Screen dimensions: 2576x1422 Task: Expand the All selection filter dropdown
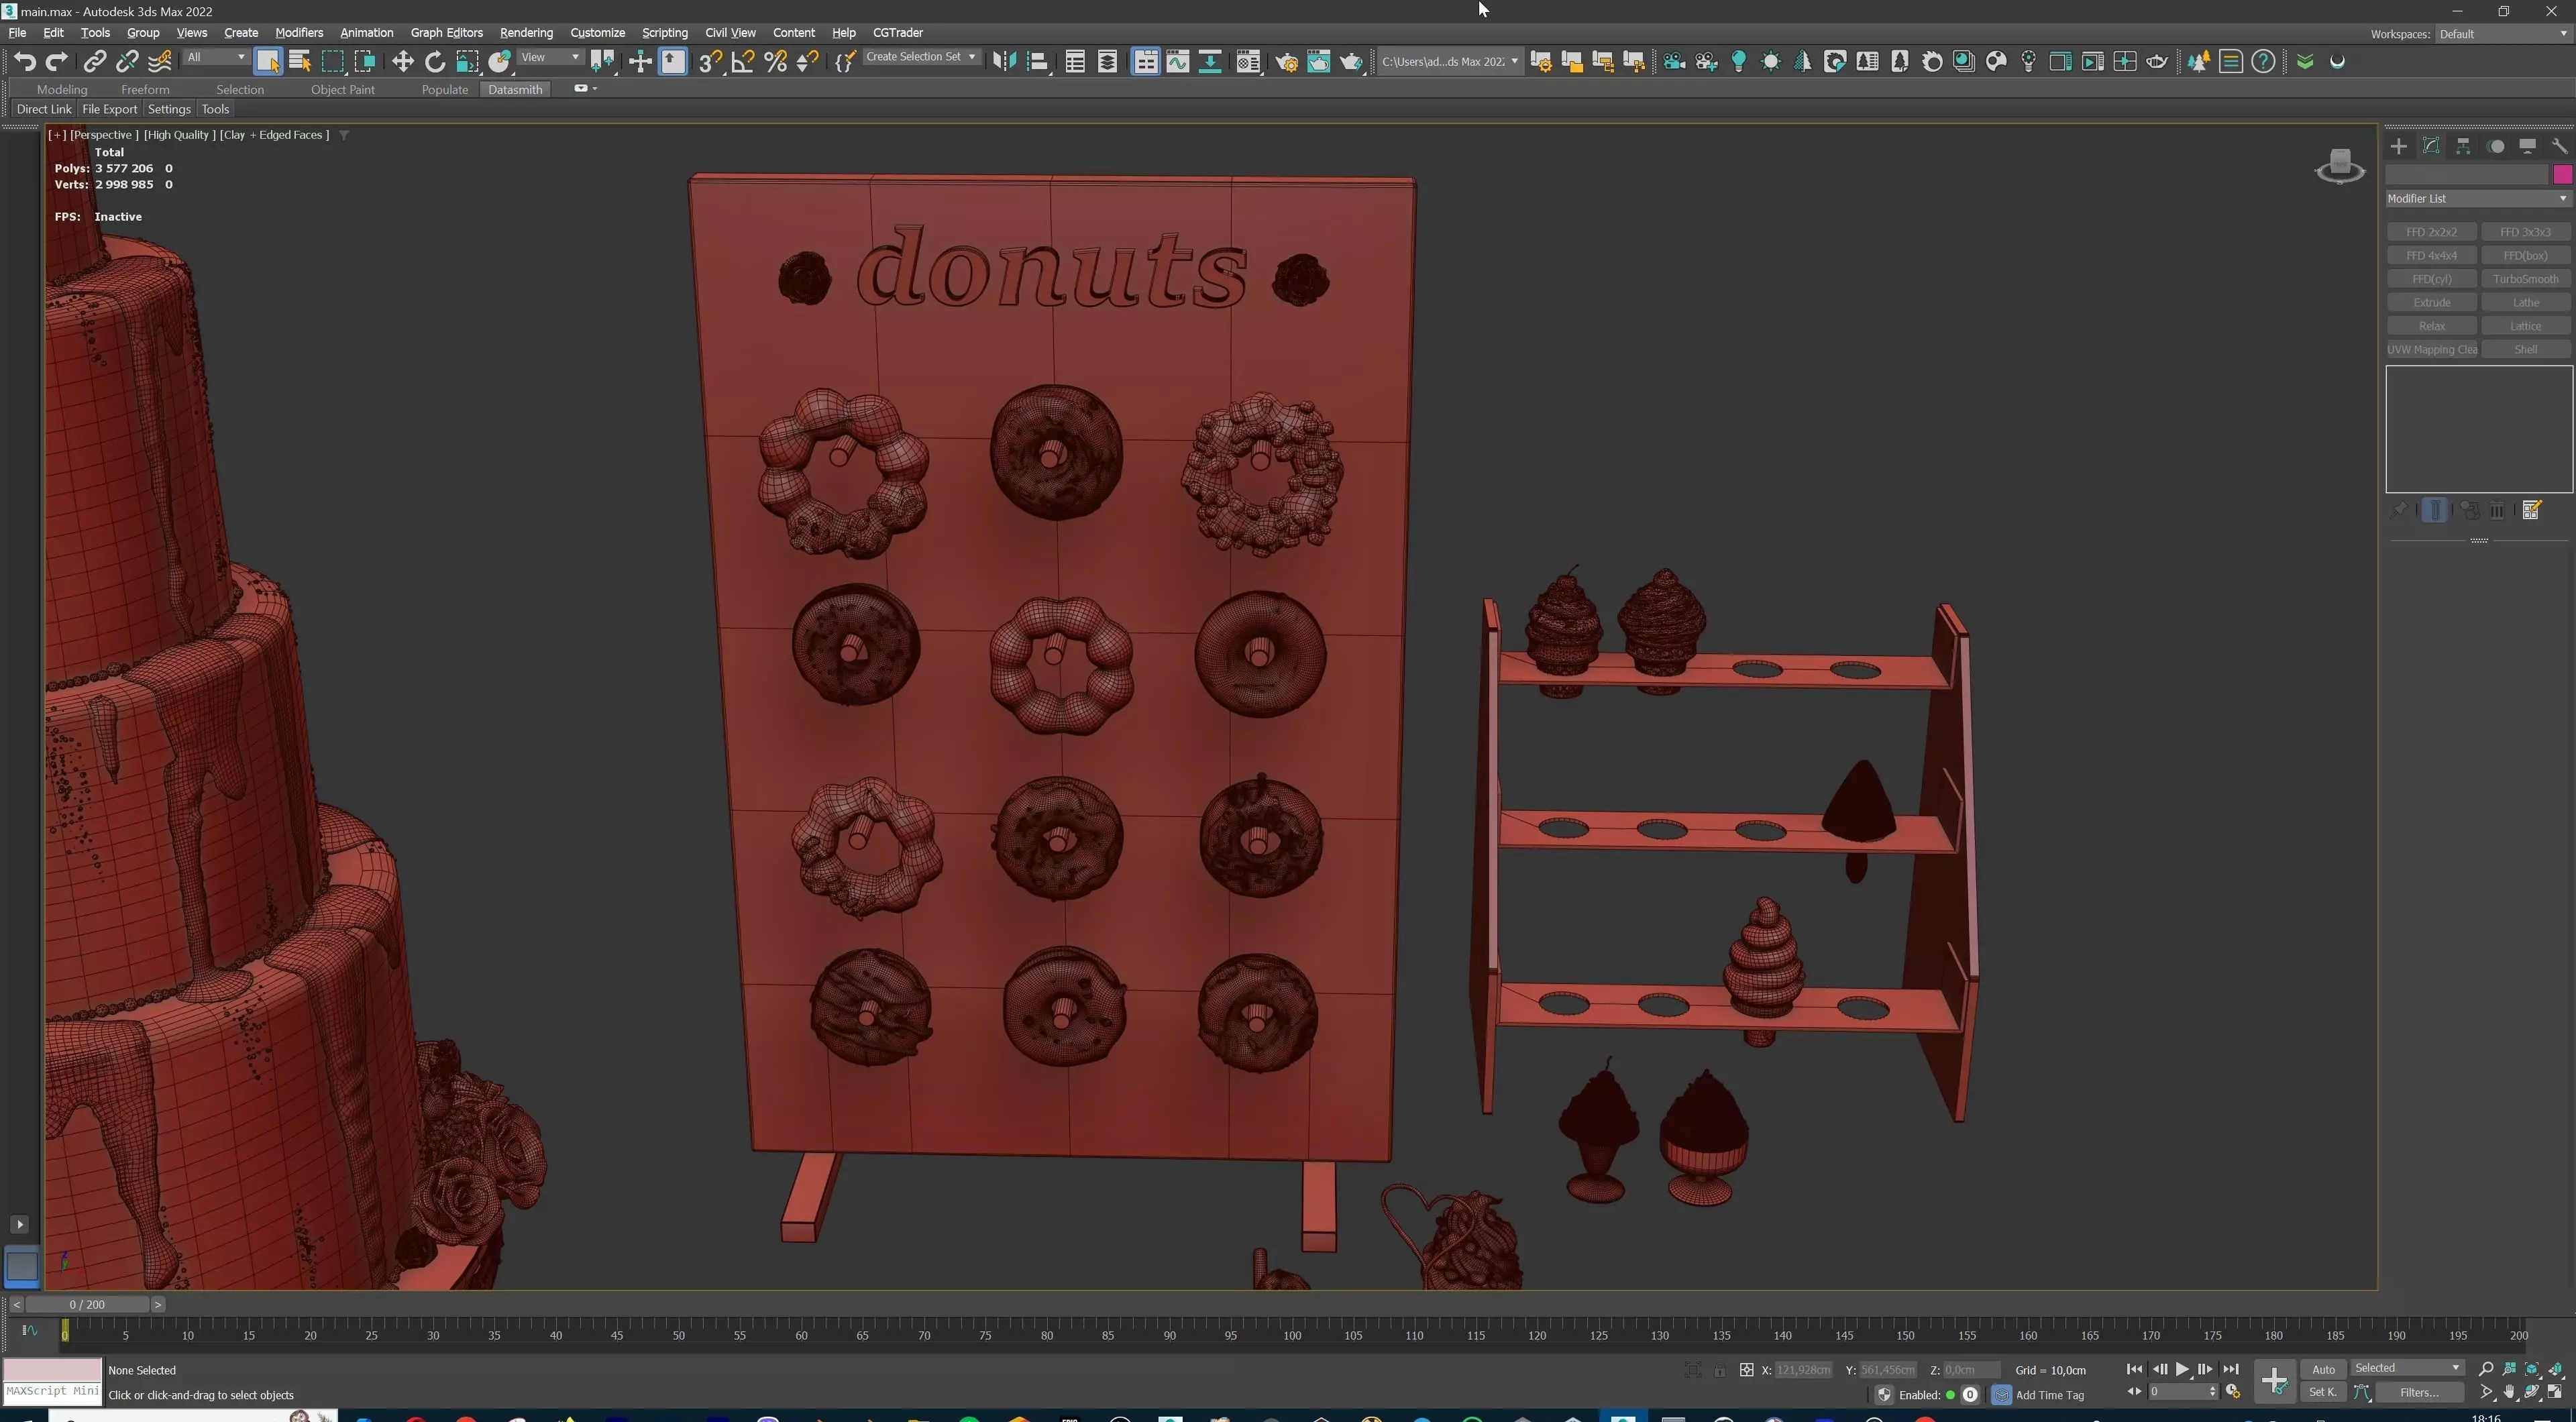click(x=216, y=57)
